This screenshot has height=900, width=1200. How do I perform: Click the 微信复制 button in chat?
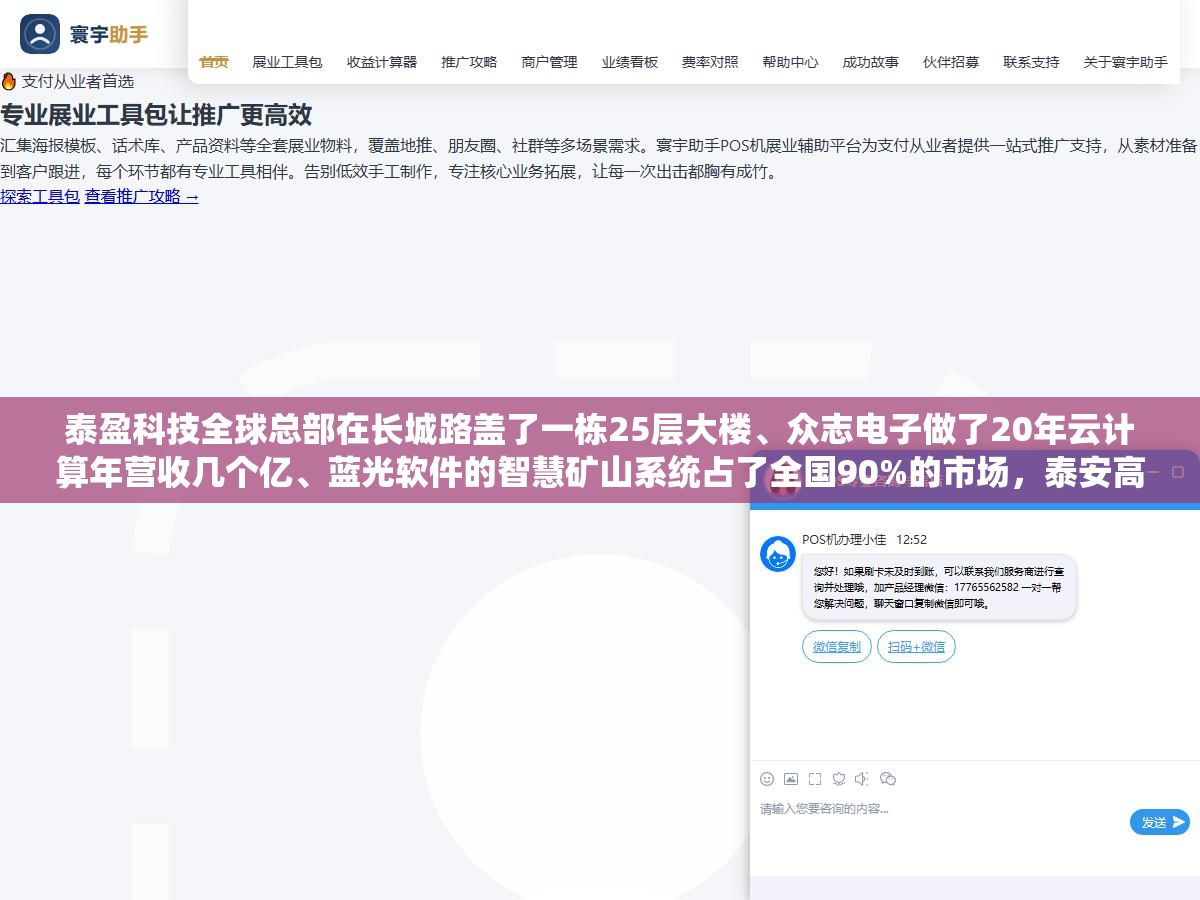(837, 647)
